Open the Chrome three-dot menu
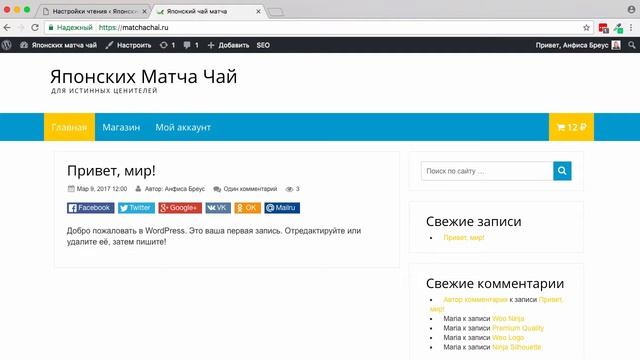The width and height of the screenshot is (640, 360). click(631, 27)
